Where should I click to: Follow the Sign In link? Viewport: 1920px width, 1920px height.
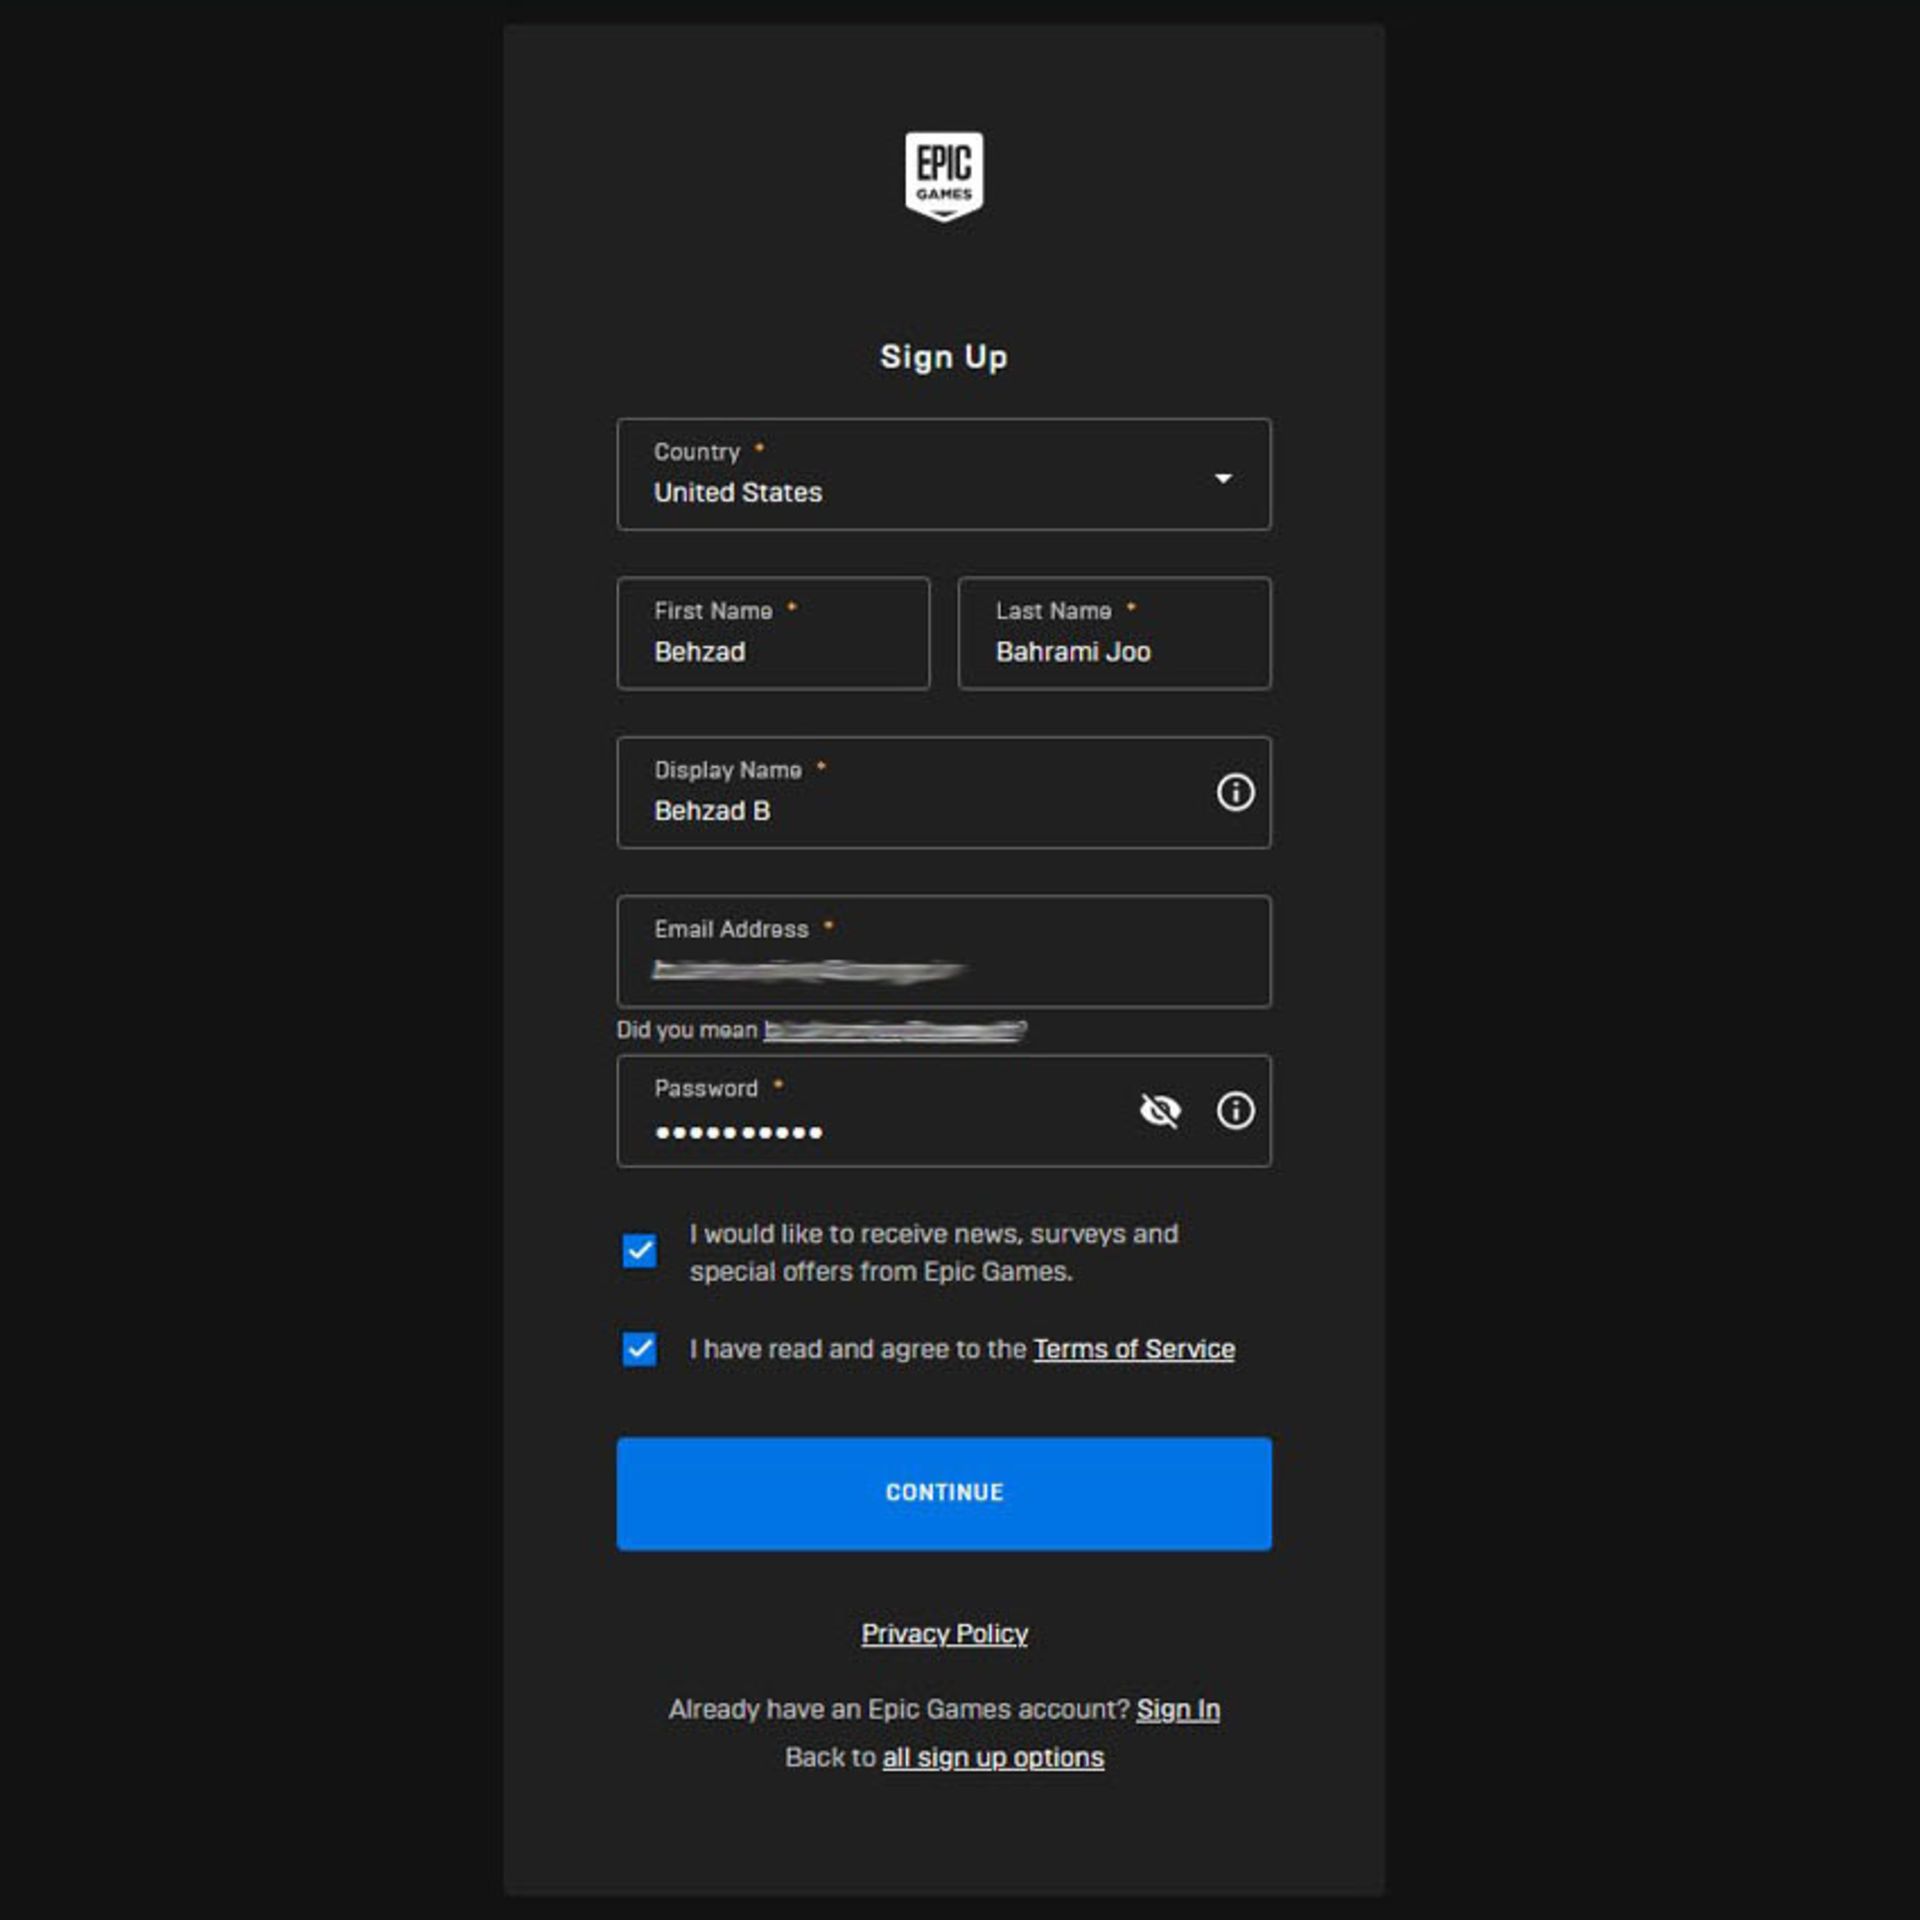click(x=1178, y=1709)
